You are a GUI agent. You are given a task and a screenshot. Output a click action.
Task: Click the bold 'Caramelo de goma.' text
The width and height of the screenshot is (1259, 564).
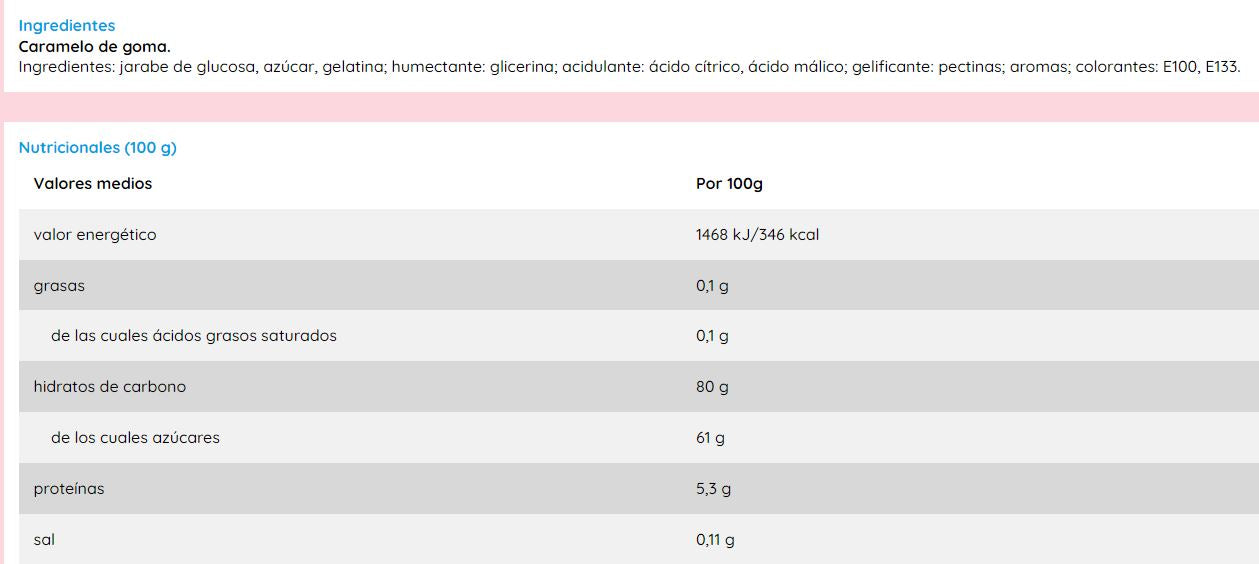[x=95, y=46]
